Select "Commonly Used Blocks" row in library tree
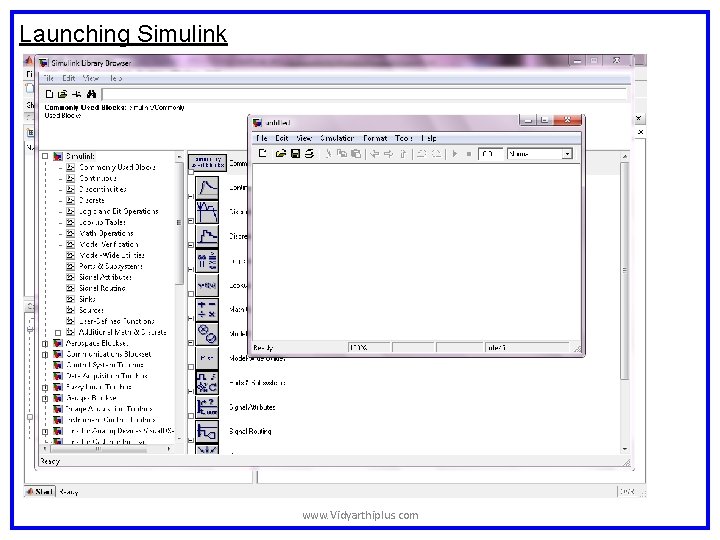Screen dimensions: 720x540 click(117, 167)
